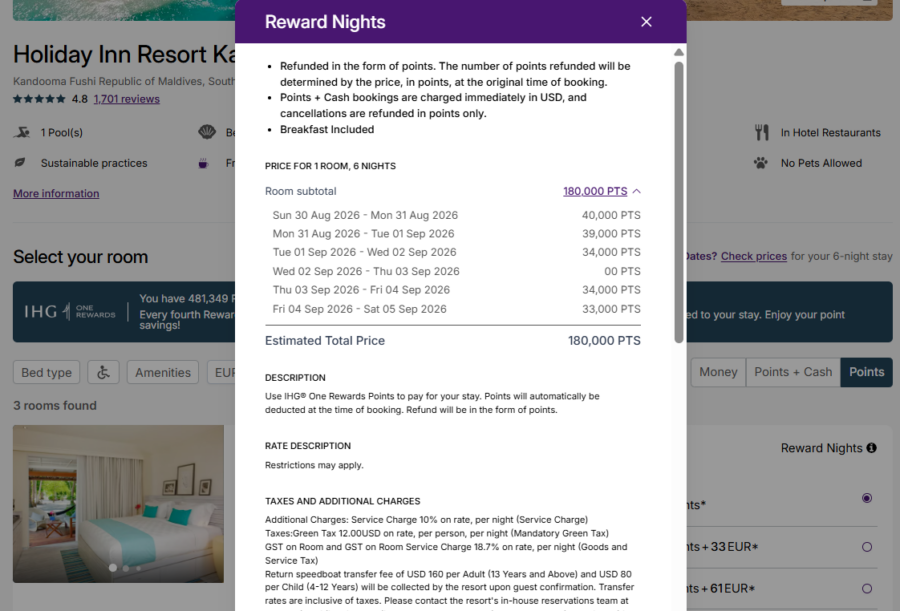Select the points-only radio option
Screen dimensions: 900x611
867,498
